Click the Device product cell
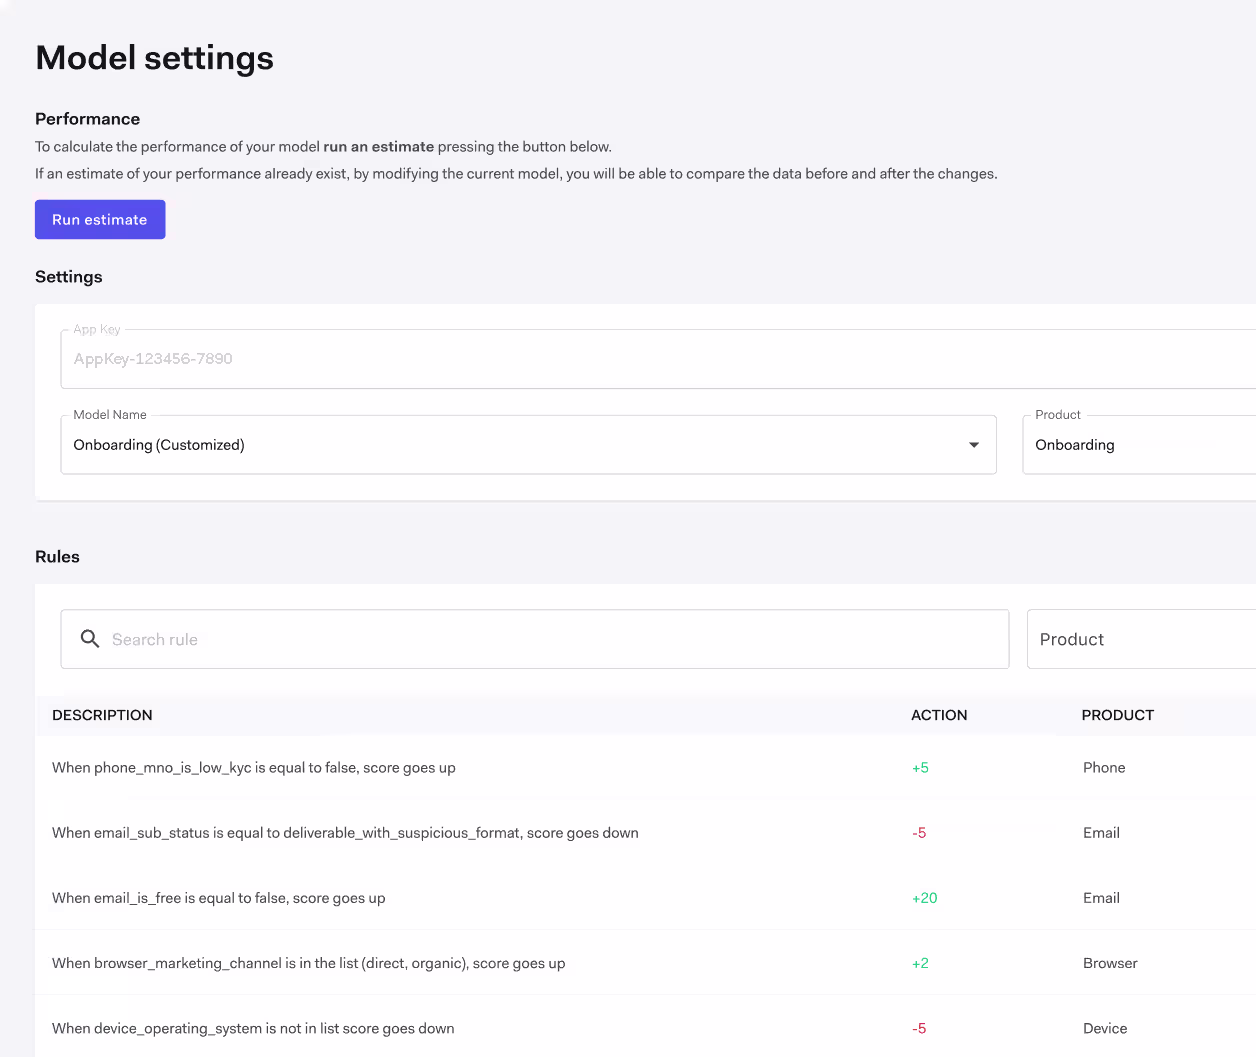 coord(1105,1028)
